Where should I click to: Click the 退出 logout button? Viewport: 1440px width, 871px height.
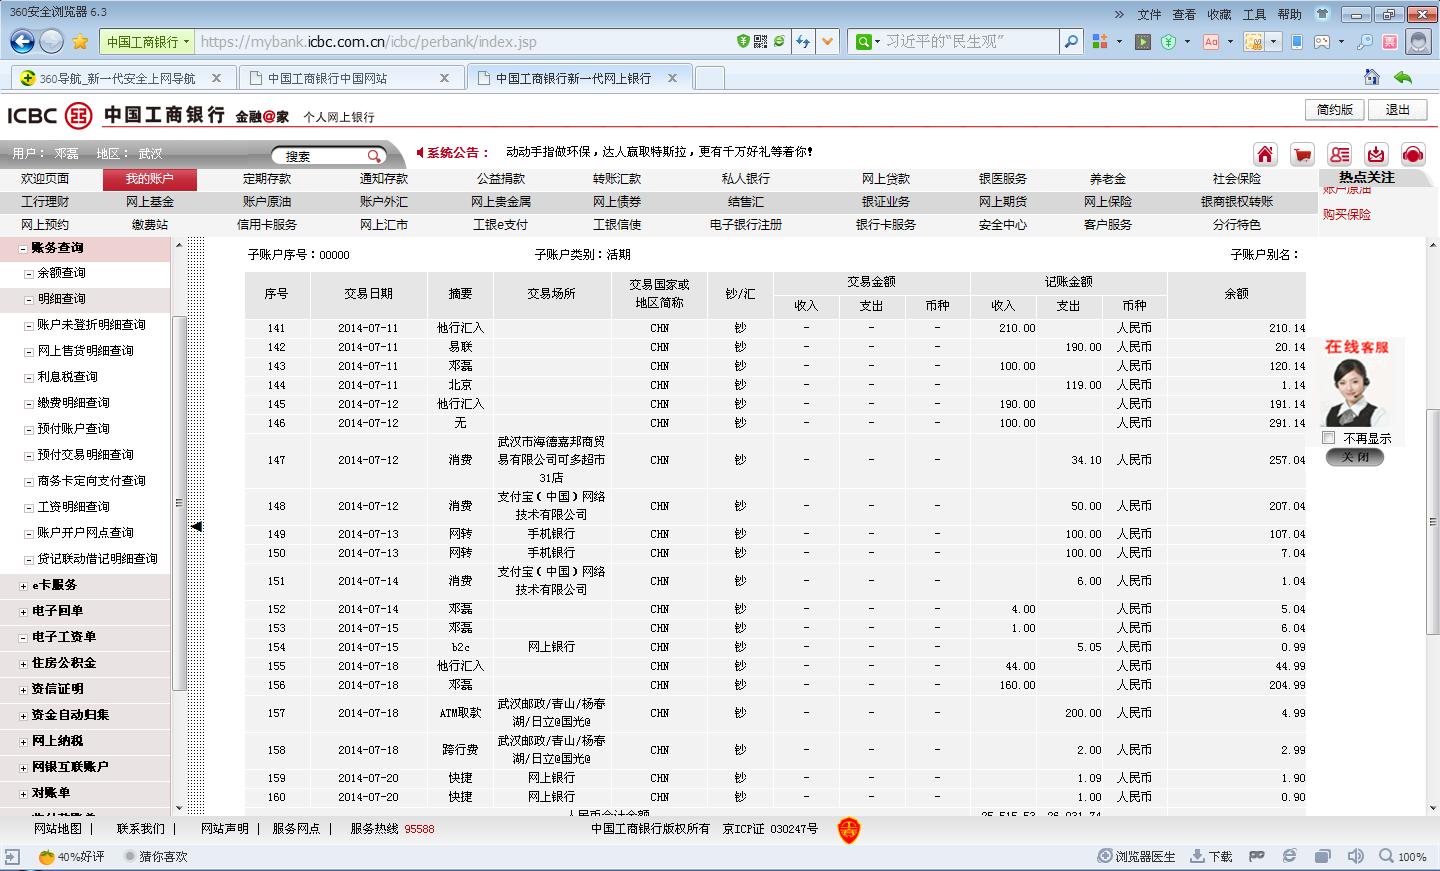(x=1397, y=110)
